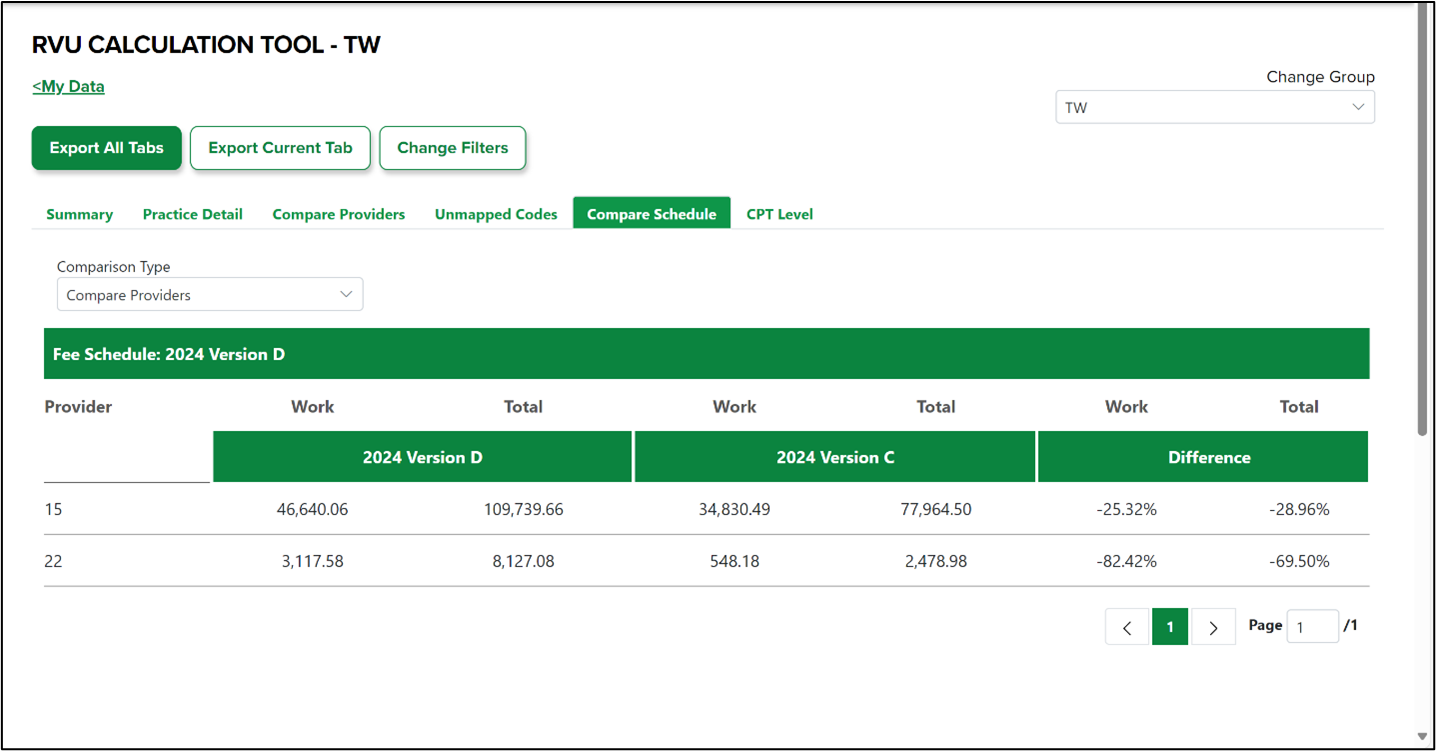Click the Compare Providers dropdown chevron

click(x=346, y=295)
